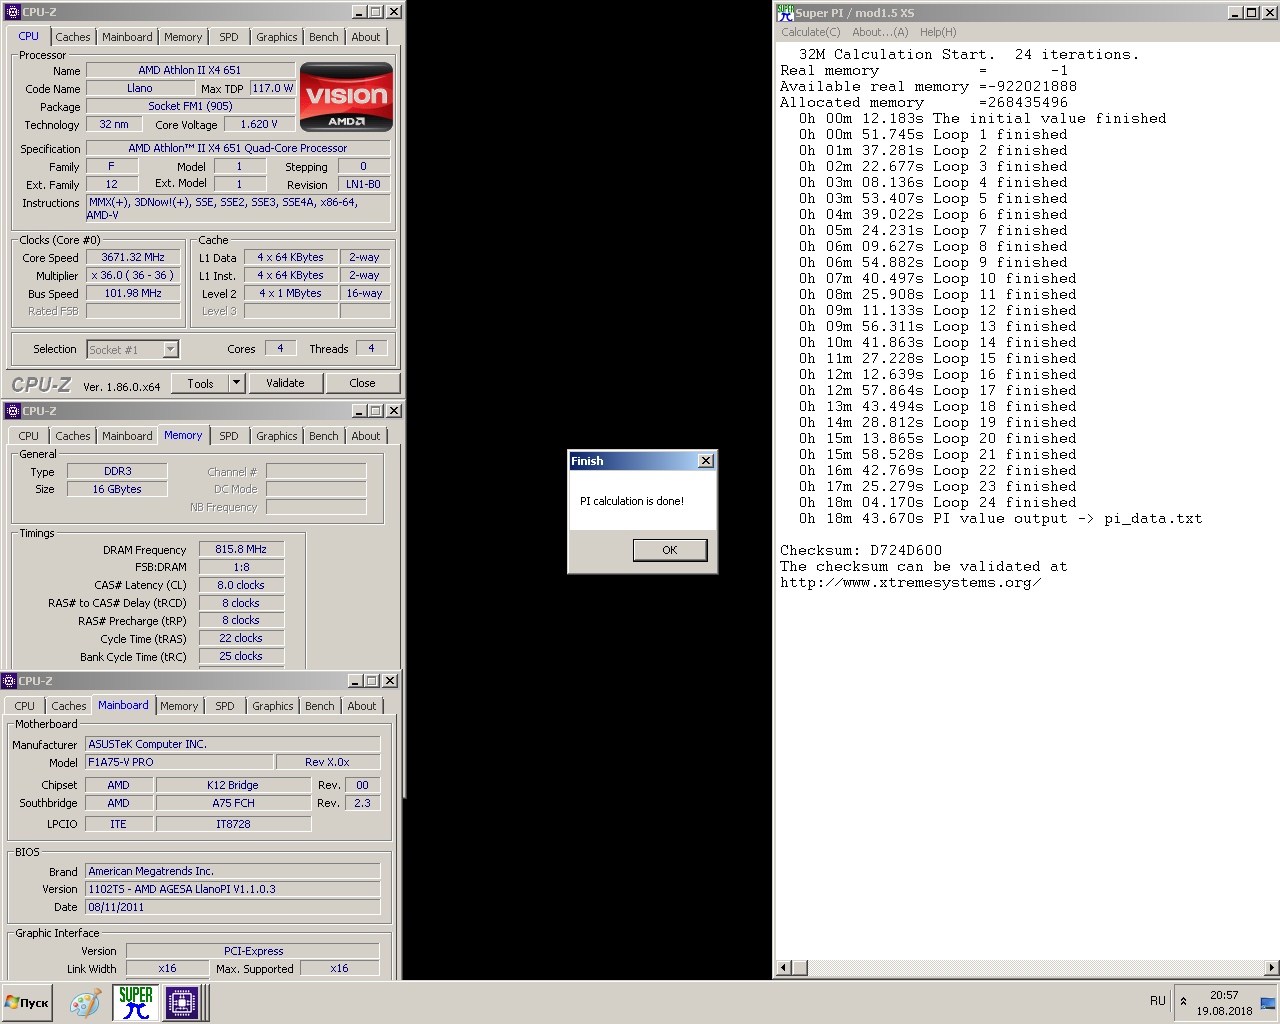Click the xtremesystems.org URL text in Super PI
The image size is (1280, 1024).
pyautogui.click(x=911, y=582)
